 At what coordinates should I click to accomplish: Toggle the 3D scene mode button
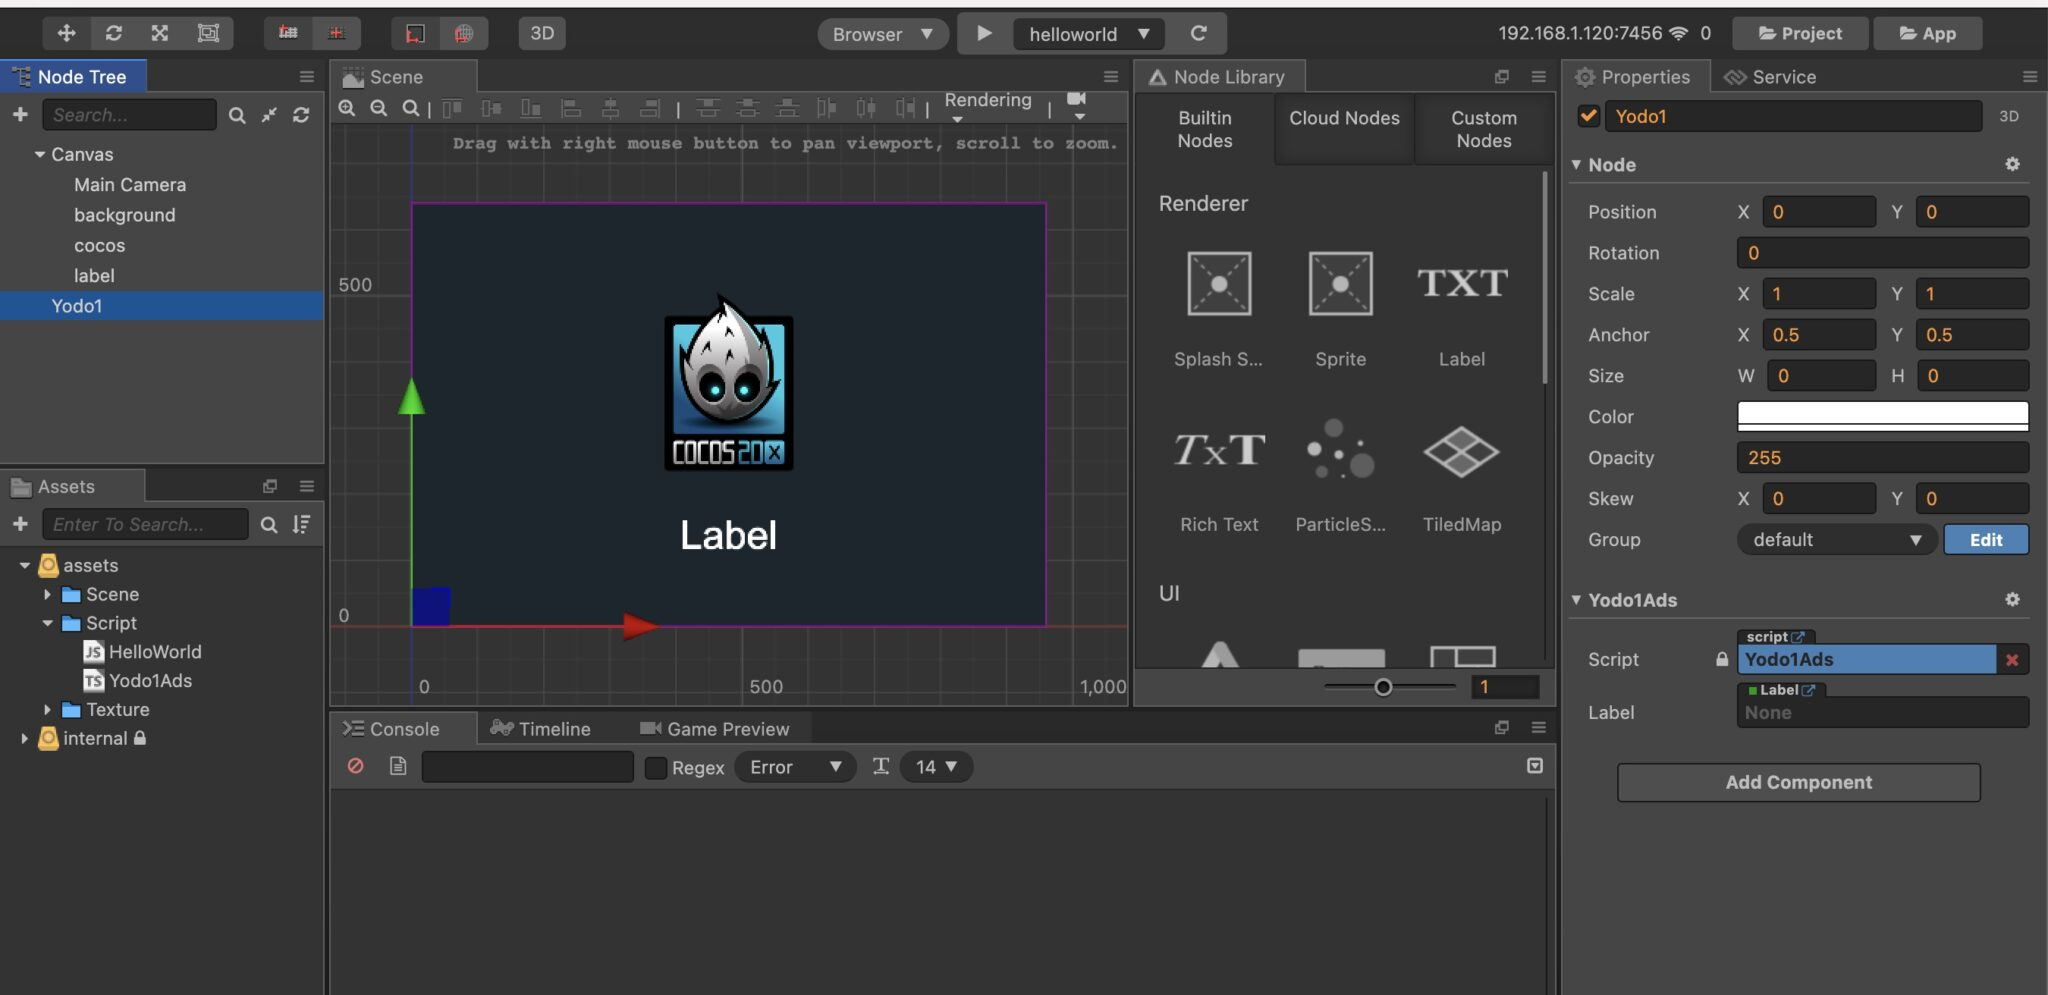pos(542,33)
